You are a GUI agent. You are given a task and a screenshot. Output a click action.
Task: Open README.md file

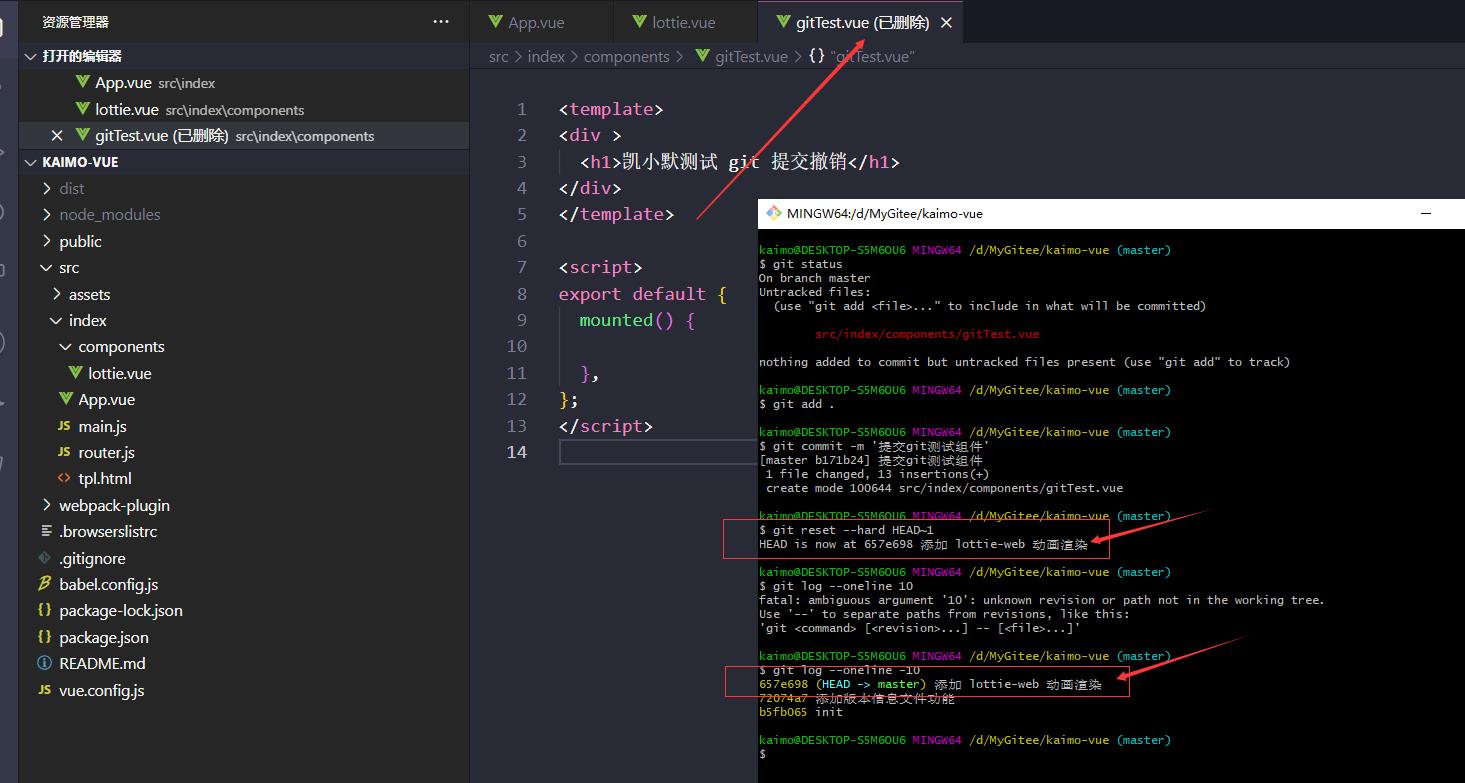click(244, 663)
